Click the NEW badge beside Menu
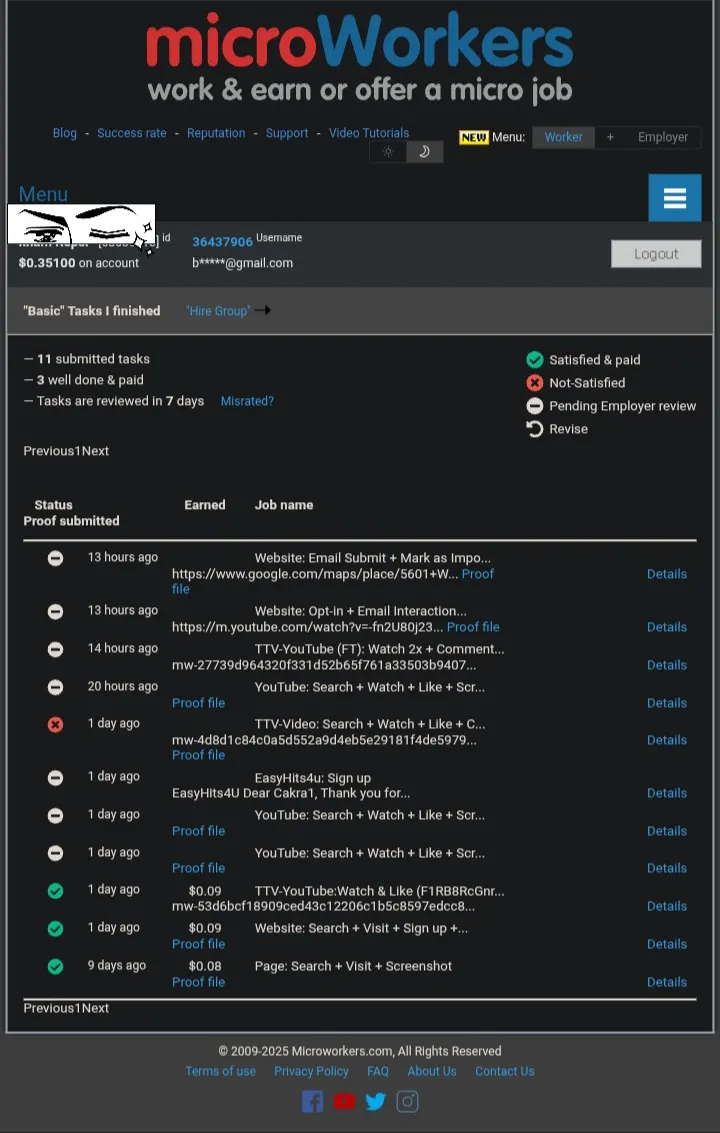The image size is (720, 1133). (x=474, y=137)
